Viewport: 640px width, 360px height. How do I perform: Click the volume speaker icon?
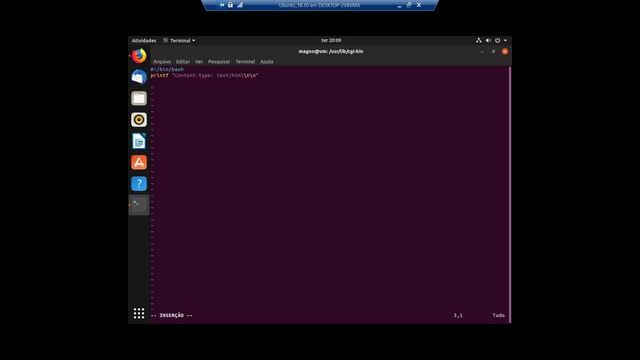[x=488, y=40]
